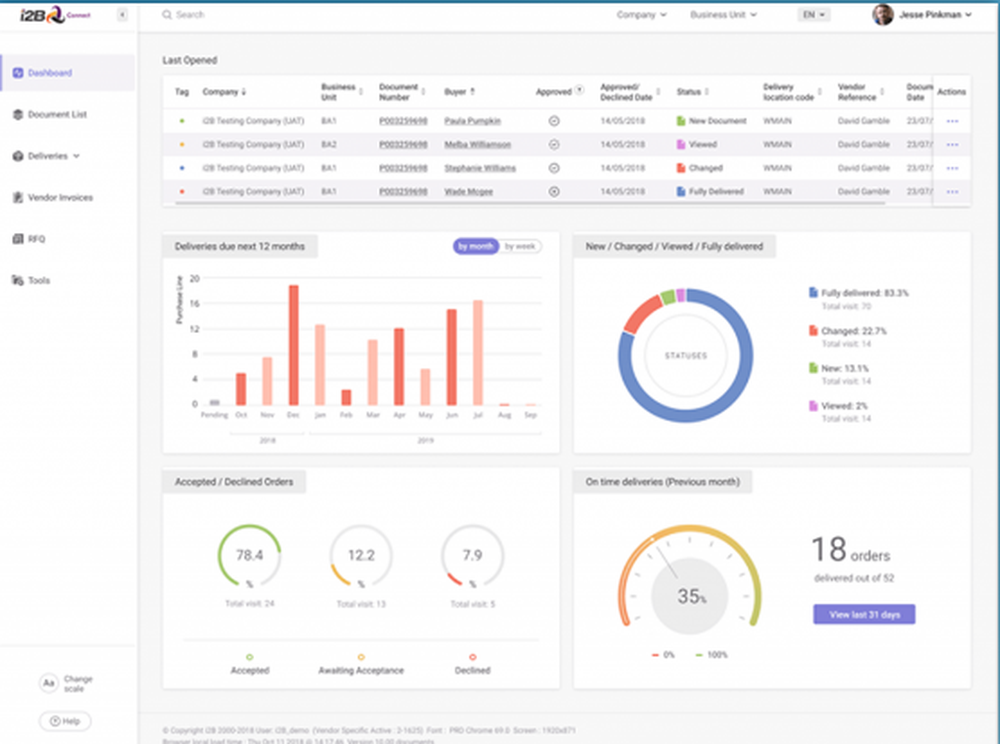Click View last 31 days button
This screenshot has width=1000, height=744.
pos(864,615)
